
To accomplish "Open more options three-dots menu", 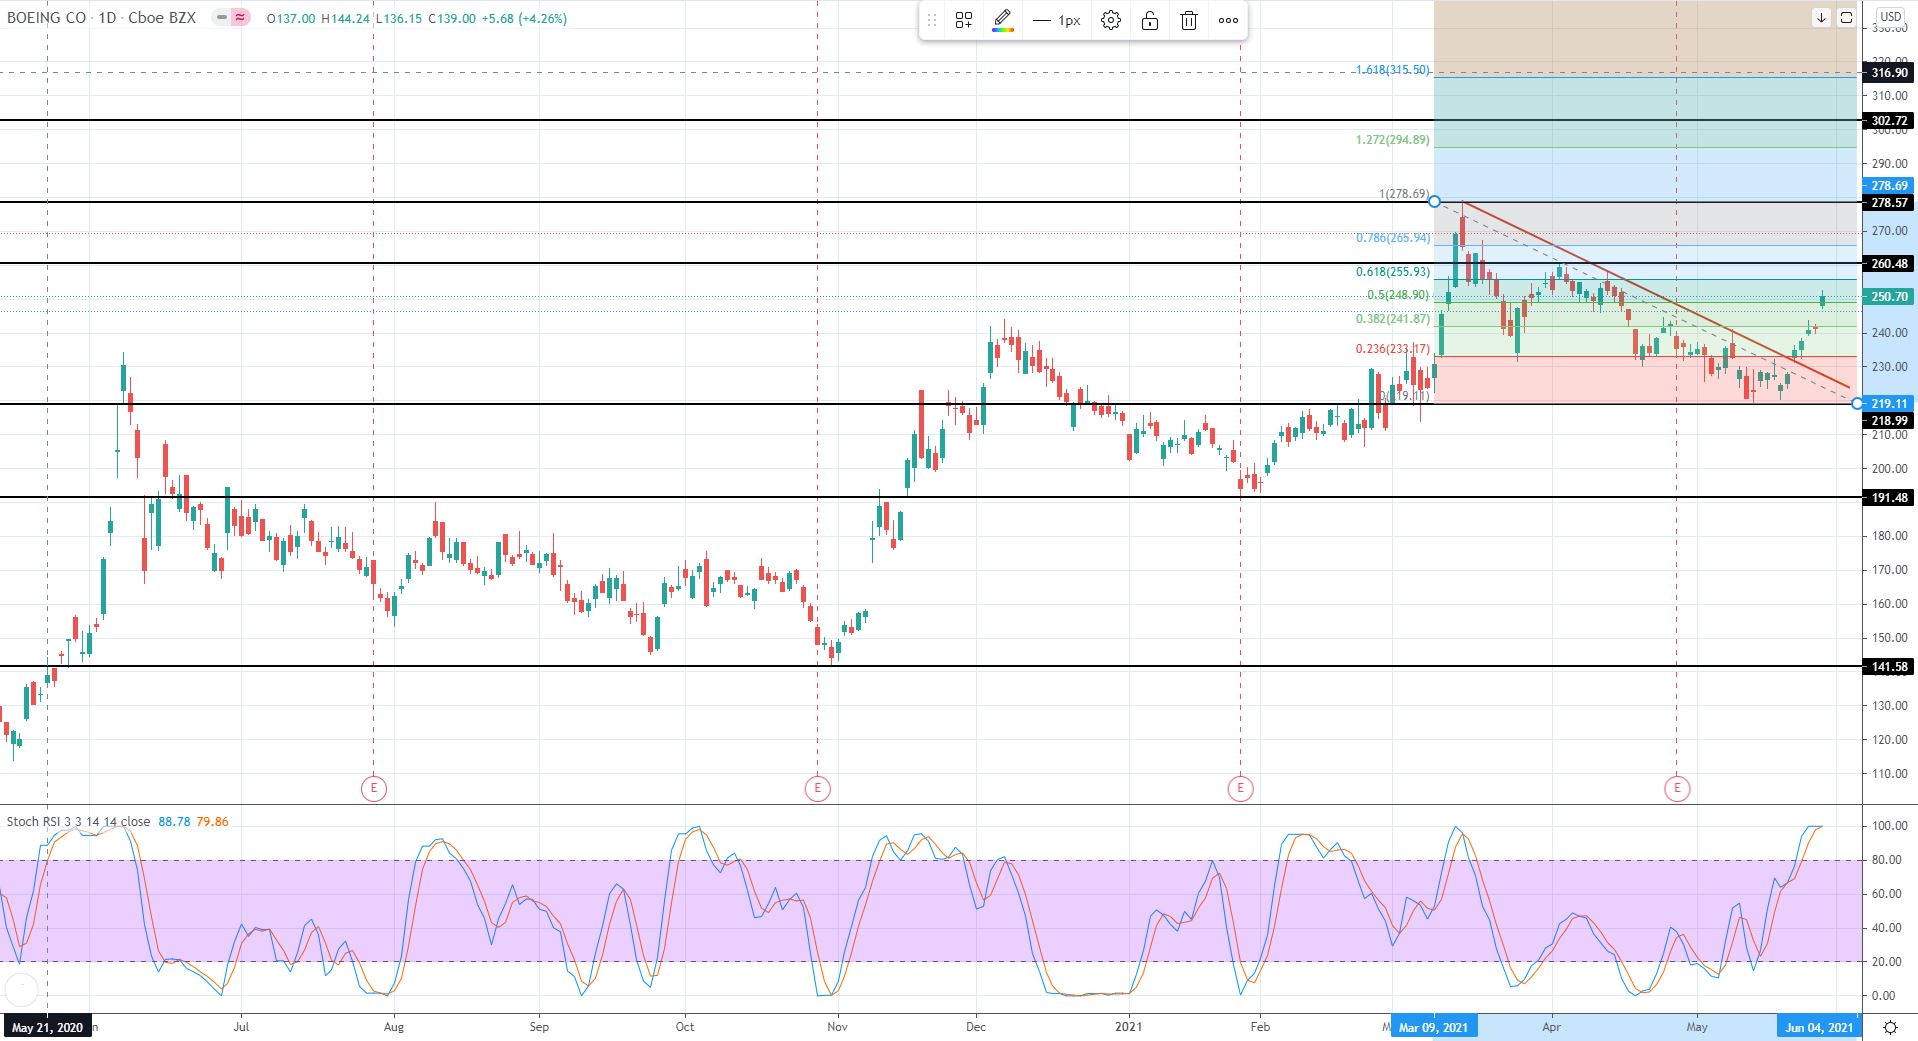I will (1228, 20).
